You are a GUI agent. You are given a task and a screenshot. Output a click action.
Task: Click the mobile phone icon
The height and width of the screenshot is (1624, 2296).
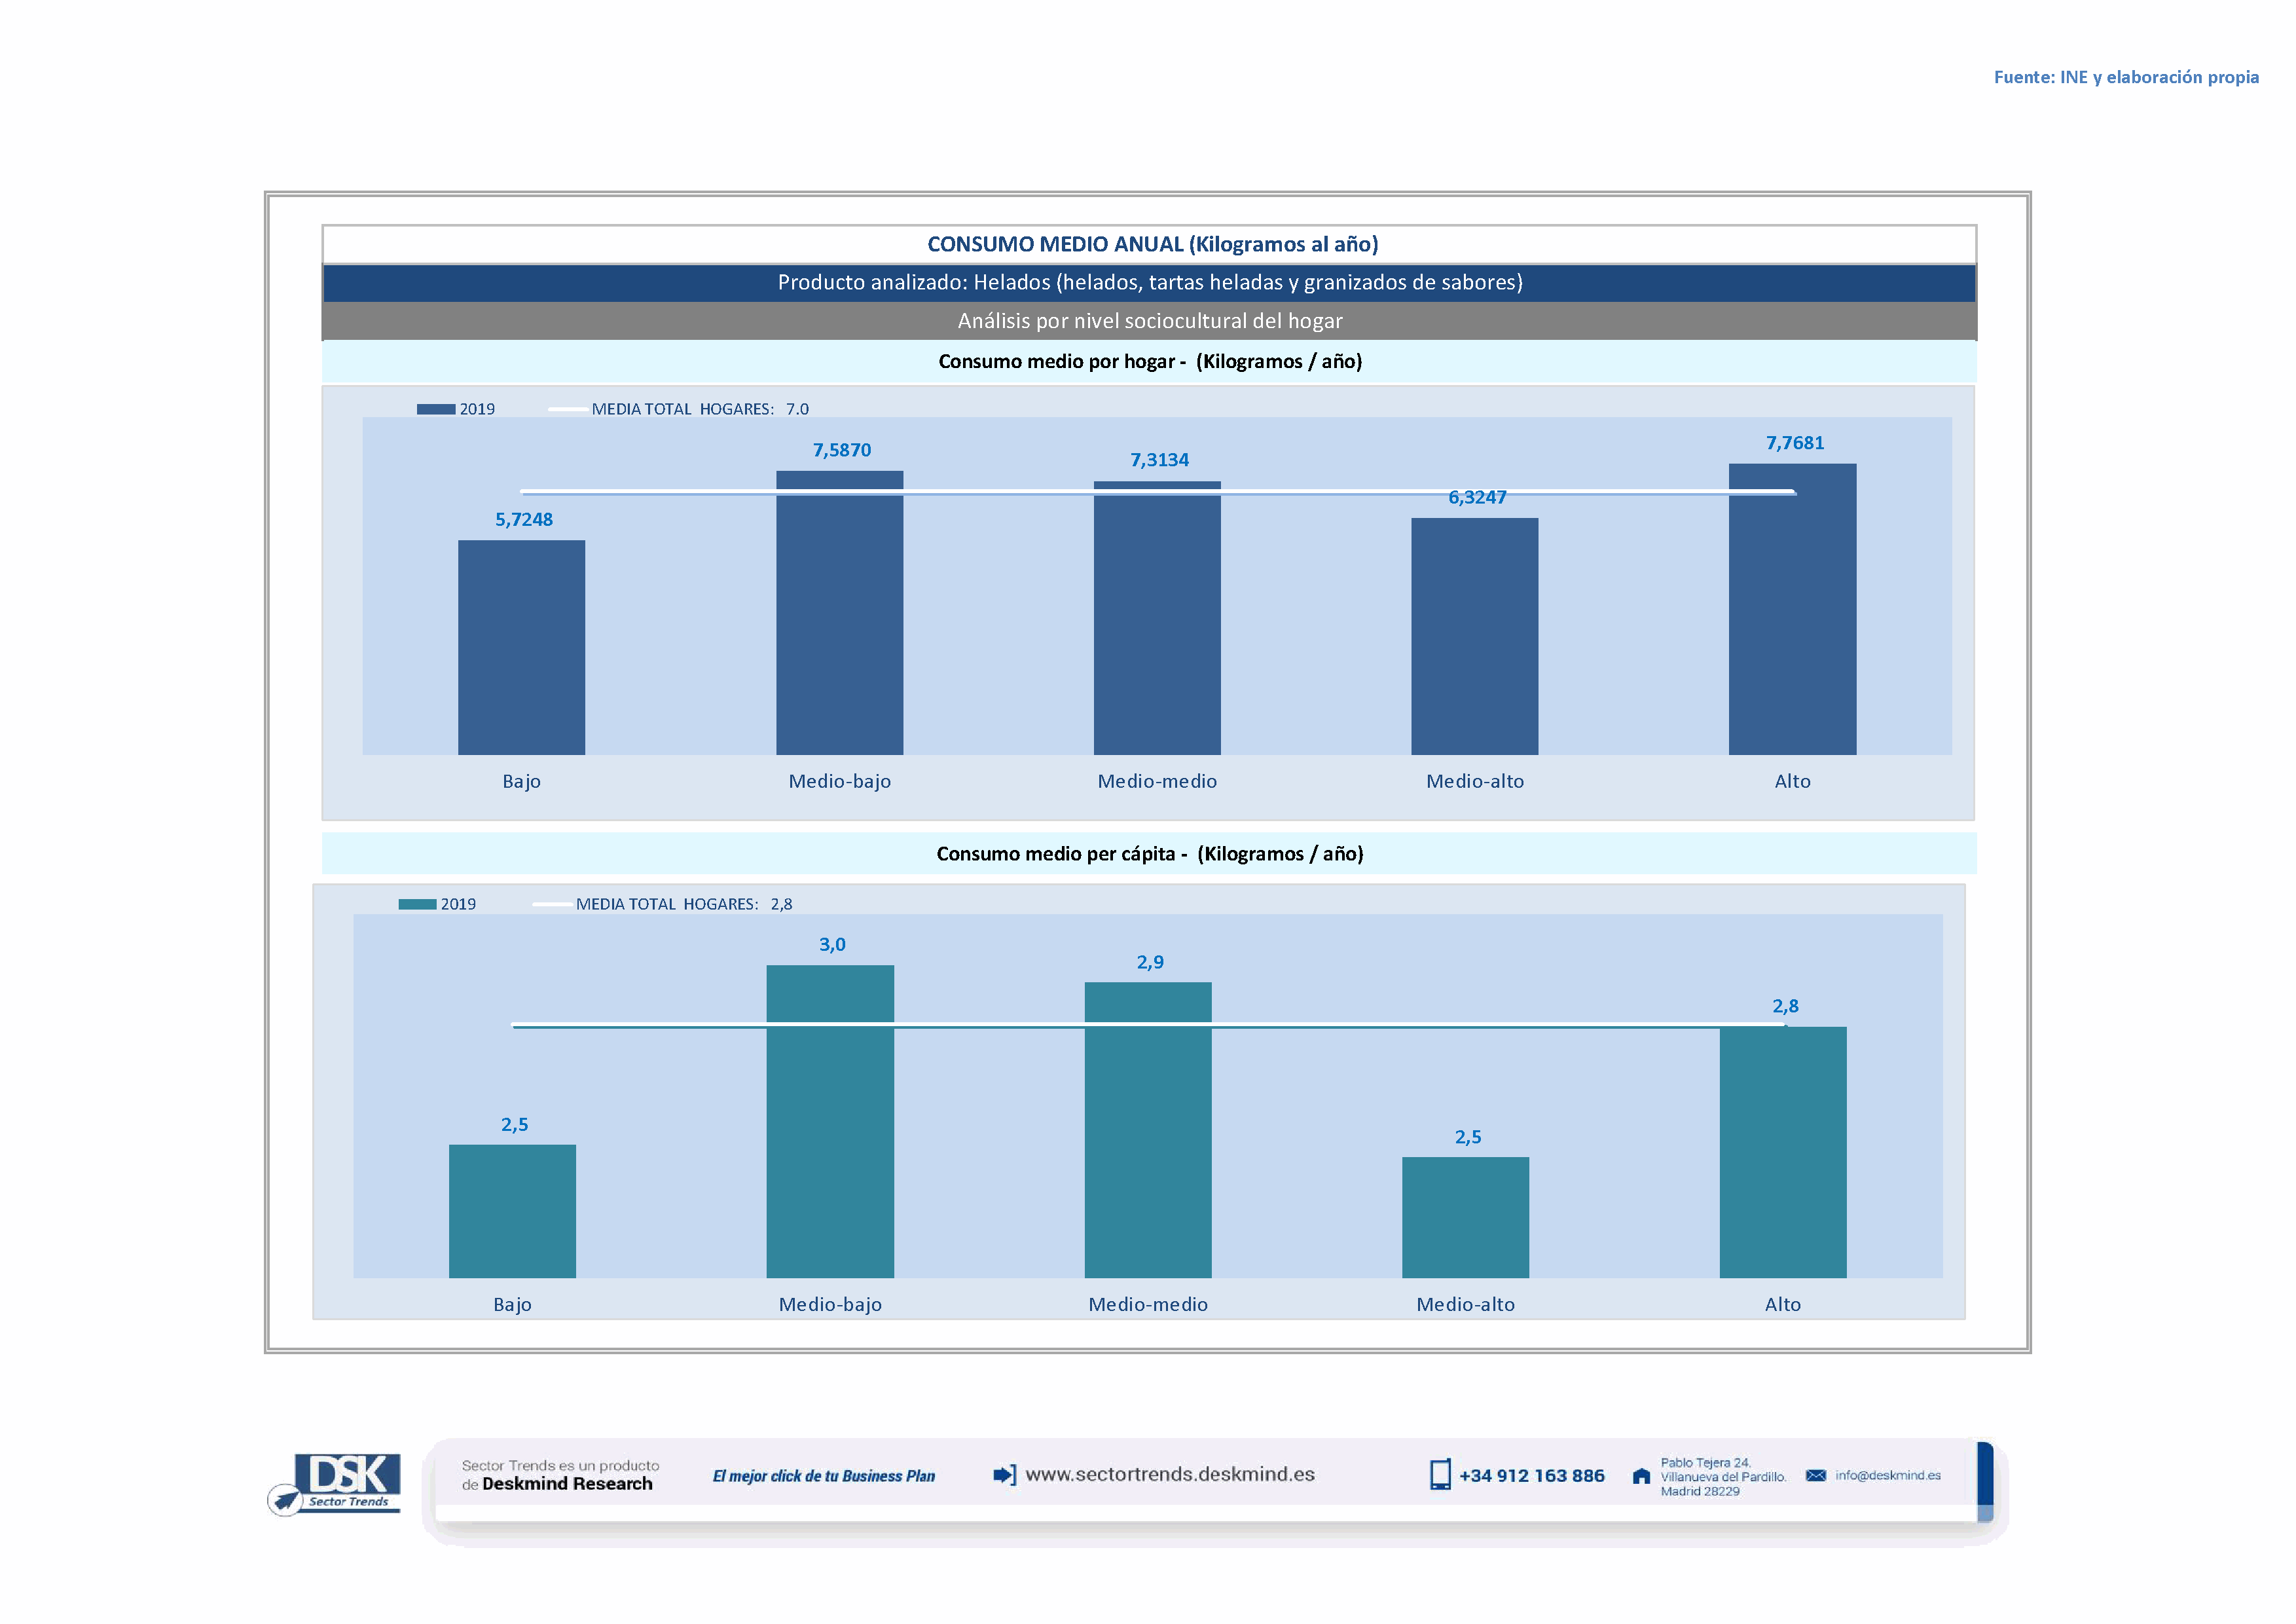point(1440,1475)
